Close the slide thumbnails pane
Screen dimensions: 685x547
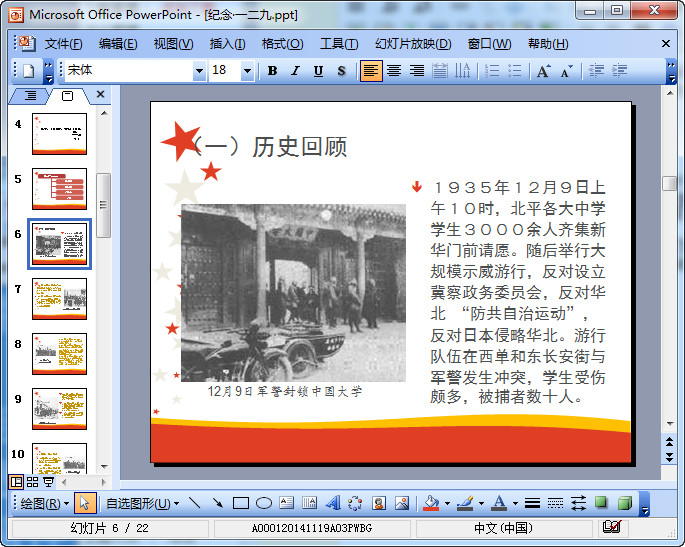click(x=100, y=94)
